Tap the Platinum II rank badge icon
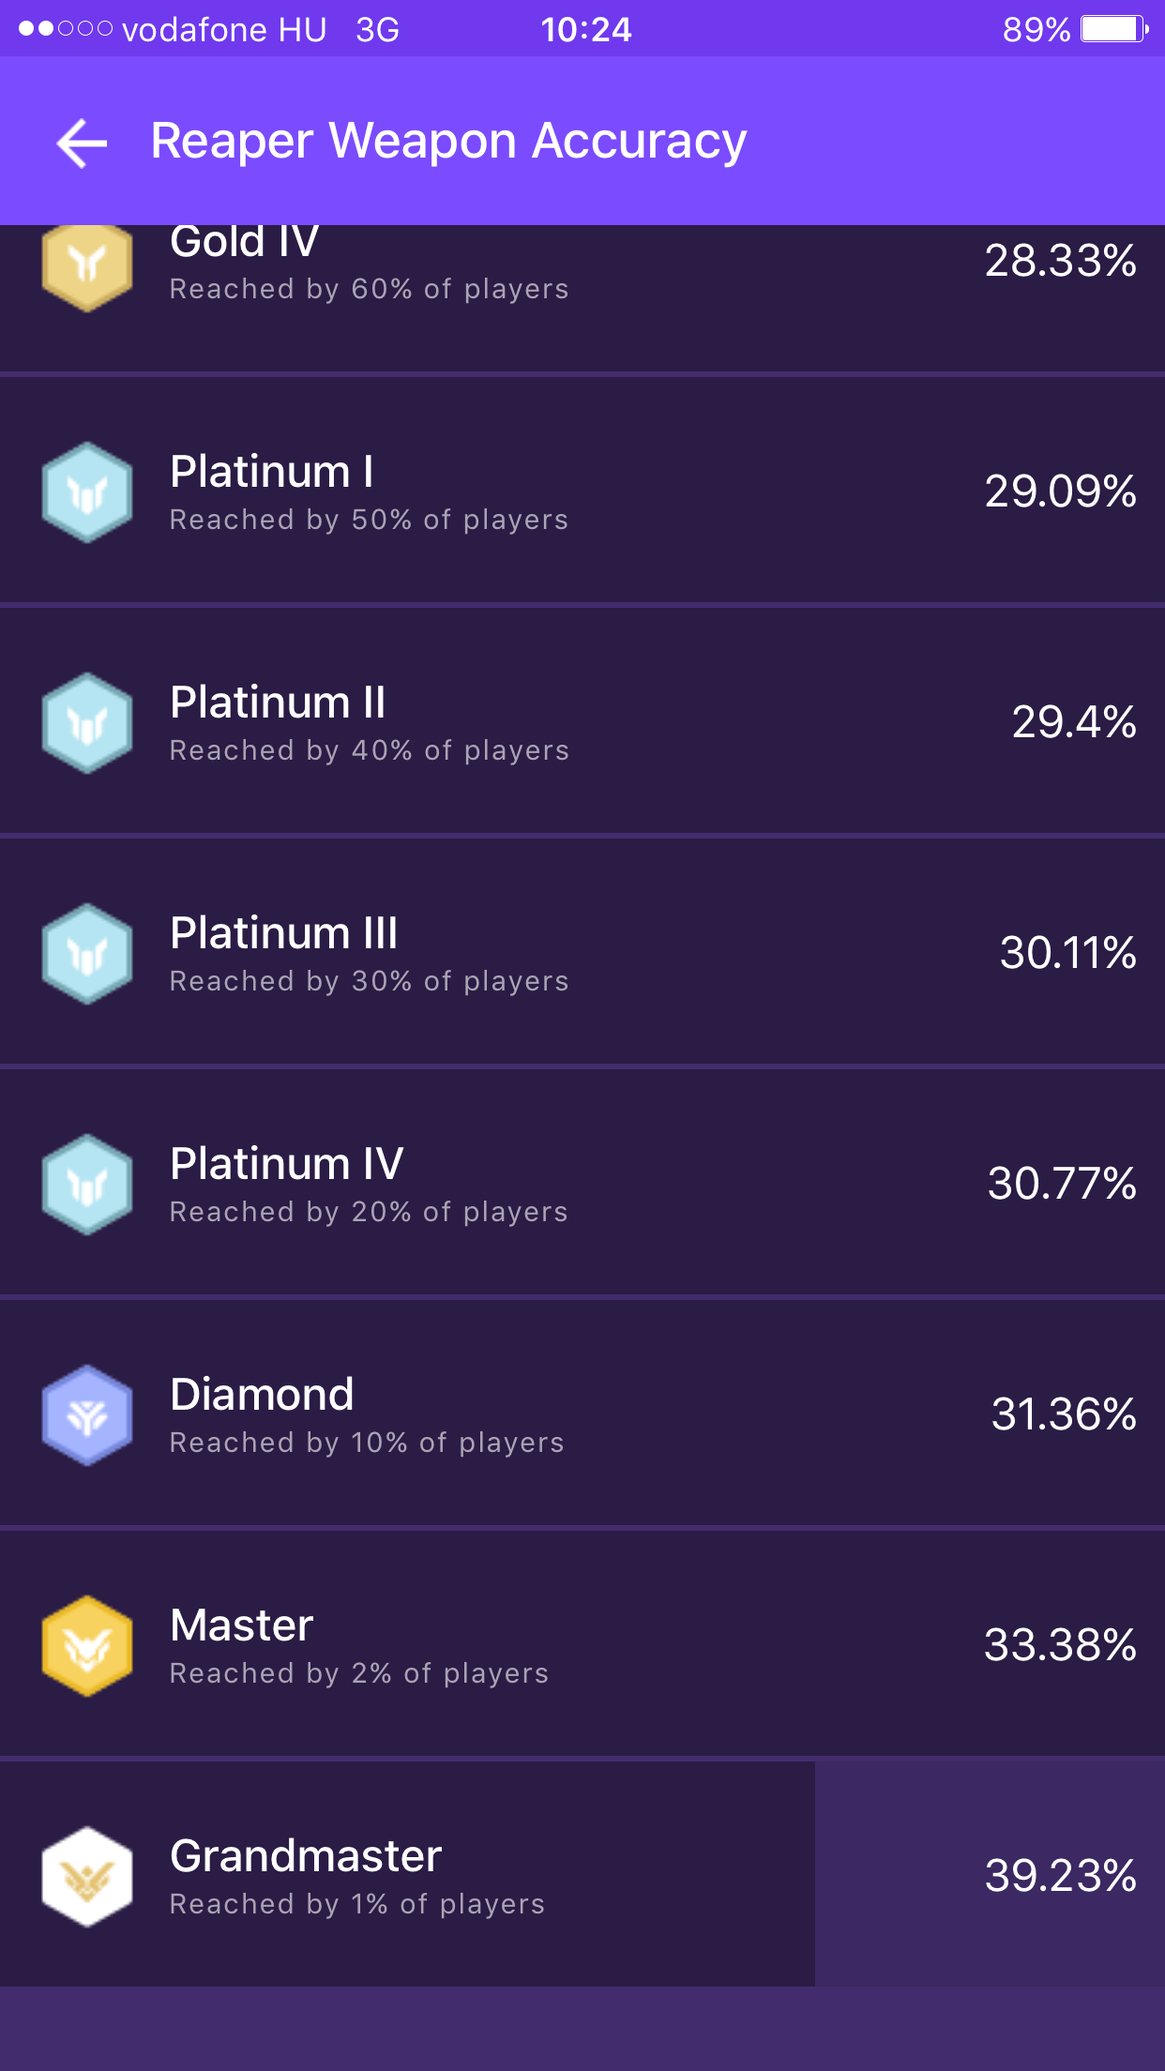Viewport: 1165px width, 2071px height. coord(87,723)
